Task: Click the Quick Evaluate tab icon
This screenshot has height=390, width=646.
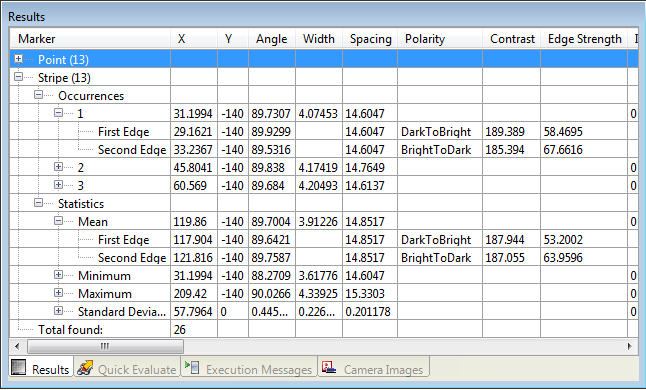Action: pyautogui.click(x=85, y=368)
